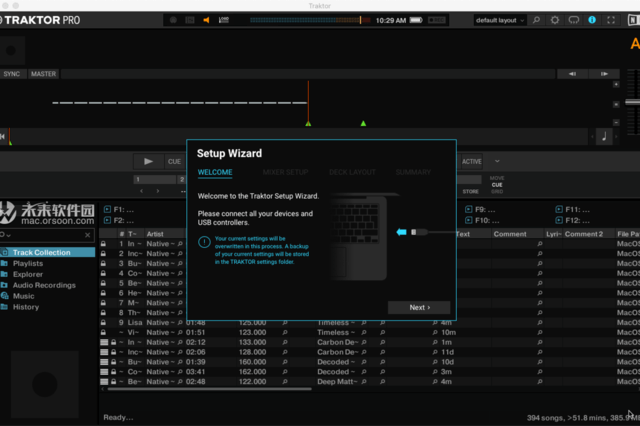This screenshot has height=426, width=640.
Task: Click the Deep Matt~ release cell
Action: pos(337,382)
